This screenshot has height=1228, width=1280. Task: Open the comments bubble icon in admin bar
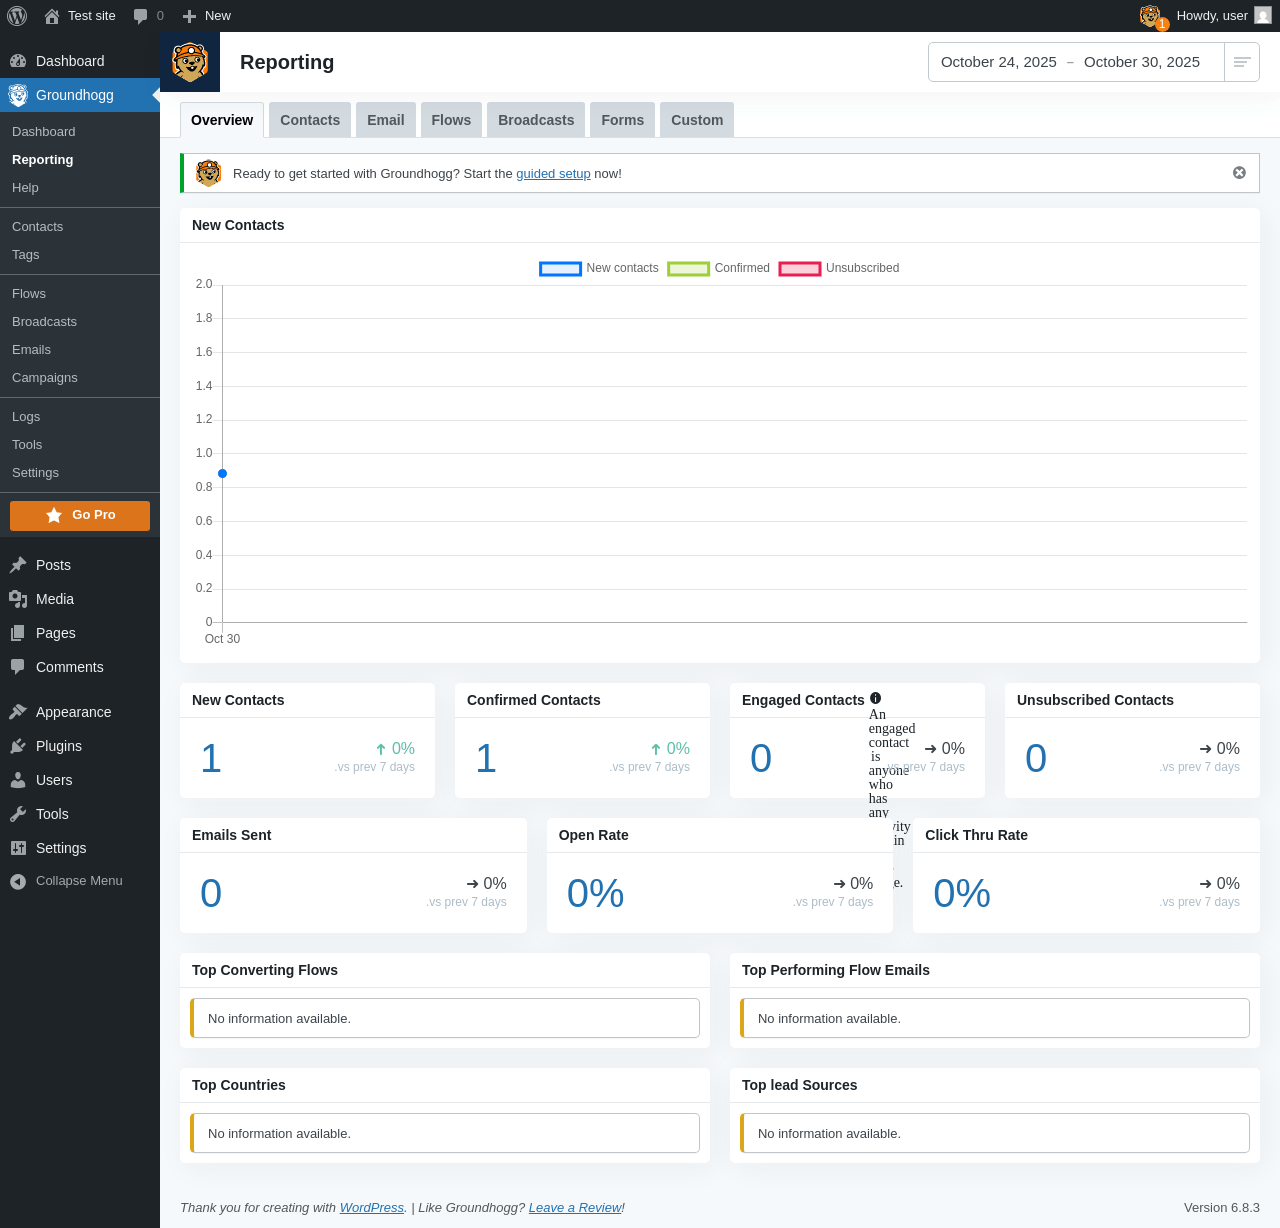tap(141, 16)
